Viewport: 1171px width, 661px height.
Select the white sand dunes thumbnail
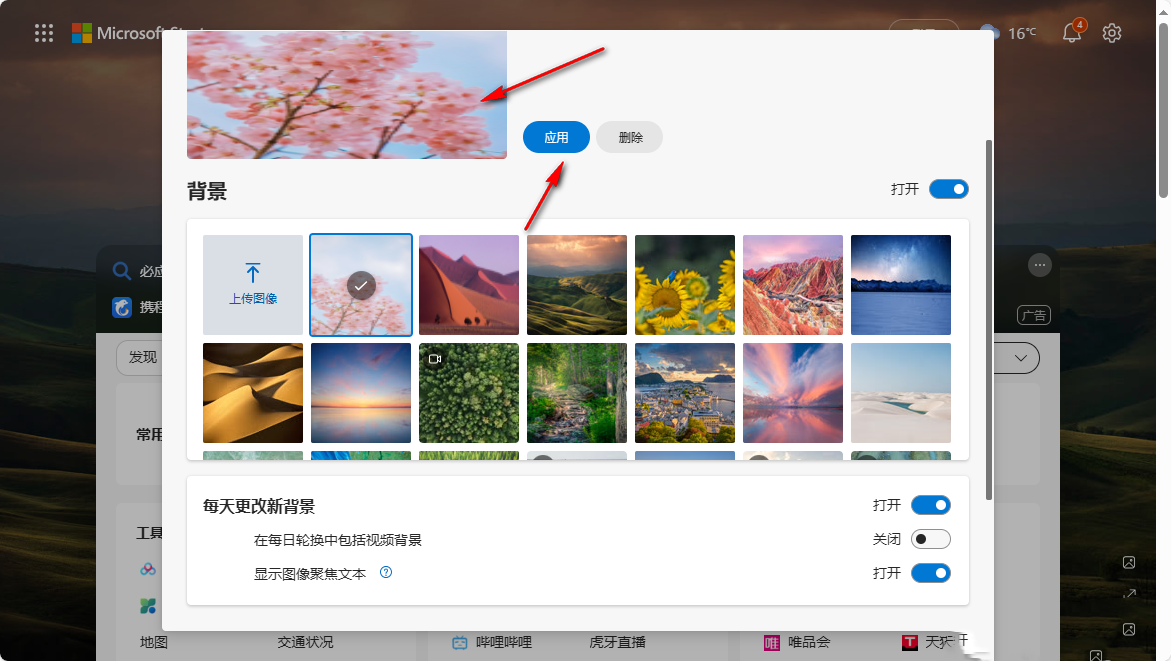tap(901, 393)
